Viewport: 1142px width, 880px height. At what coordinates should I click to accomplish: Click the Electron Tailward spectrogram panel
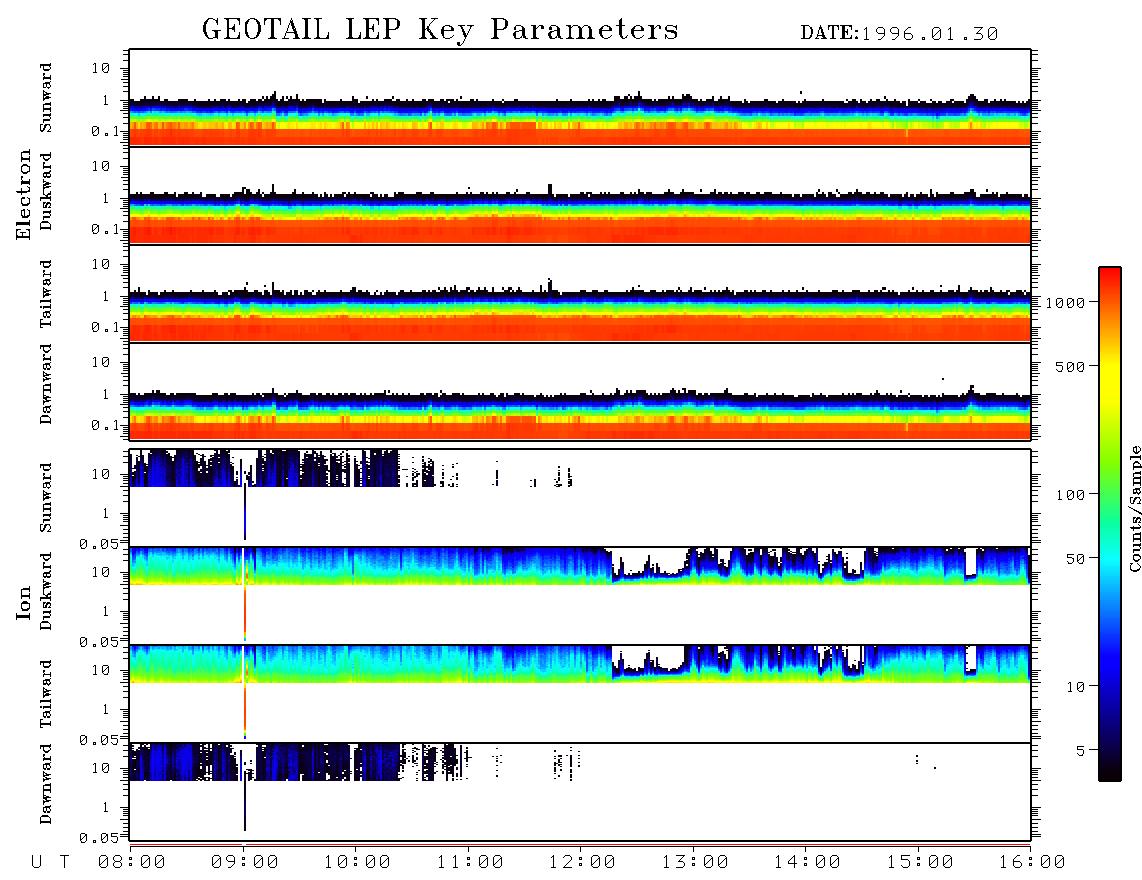tap(580, 294)
